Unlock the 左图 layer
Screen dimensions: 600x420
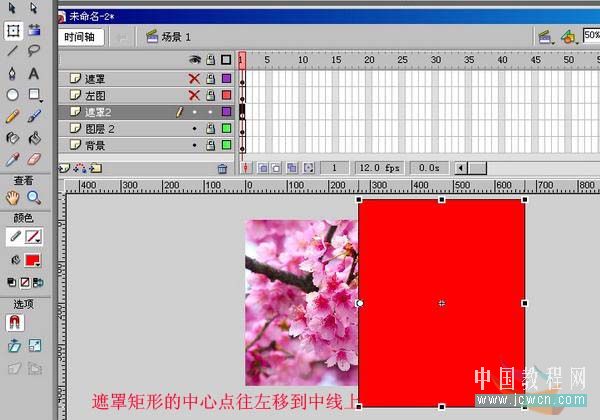[x=210, y=95]
